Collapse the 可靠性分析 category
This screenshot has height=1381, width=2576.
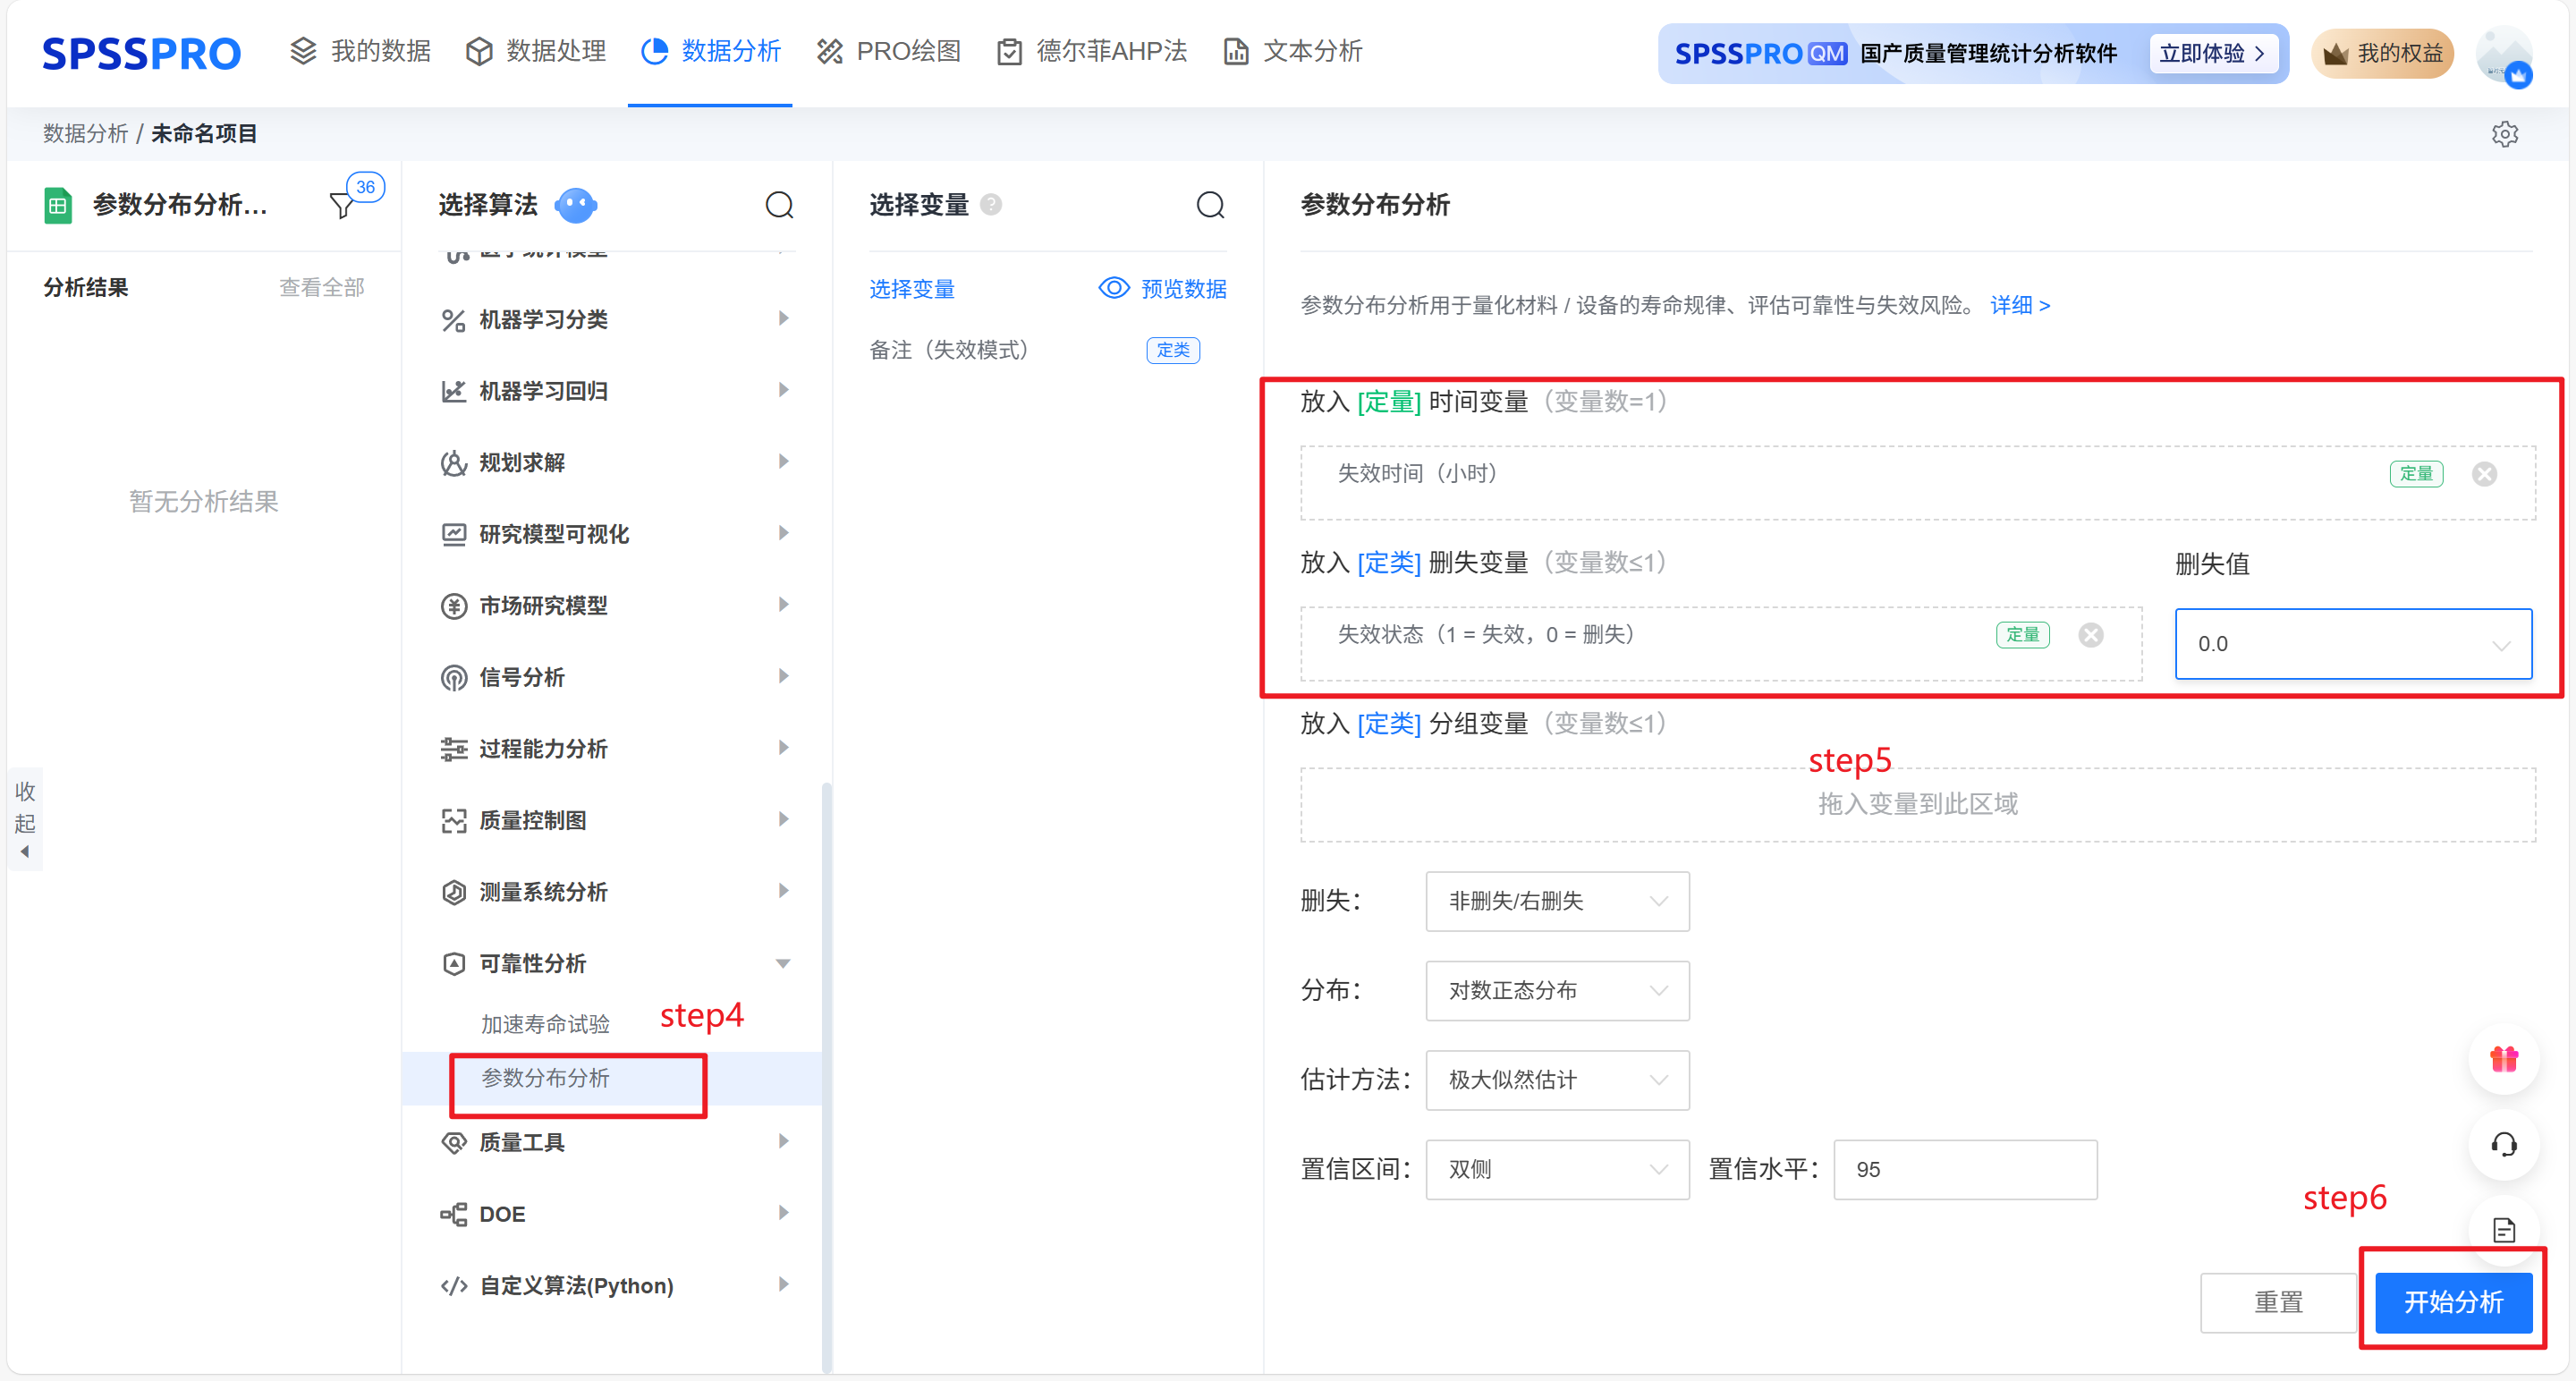pos(783,964)
